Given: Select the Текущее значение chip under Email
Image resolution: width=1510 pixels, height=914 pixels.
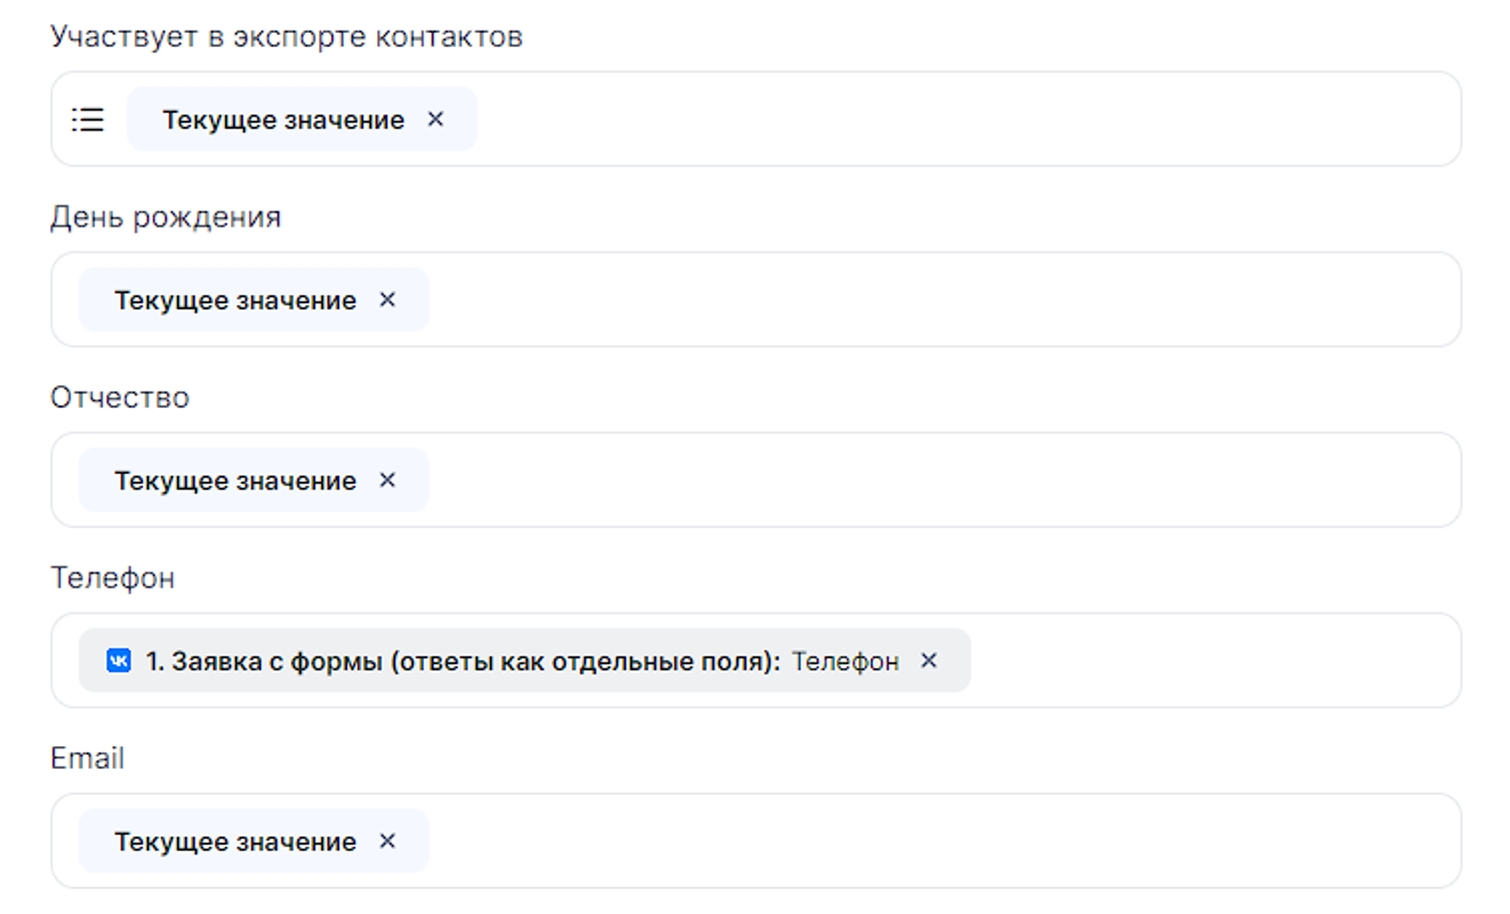Looking at the screenshot, I should coord(235,842).
